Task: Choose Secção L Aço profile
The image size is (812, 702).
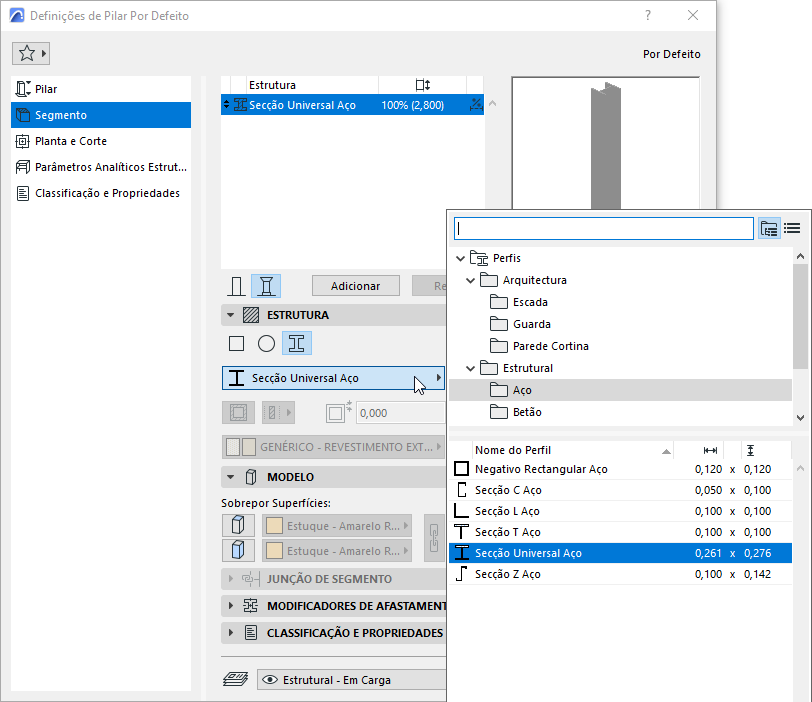Action: coord(620,511)
